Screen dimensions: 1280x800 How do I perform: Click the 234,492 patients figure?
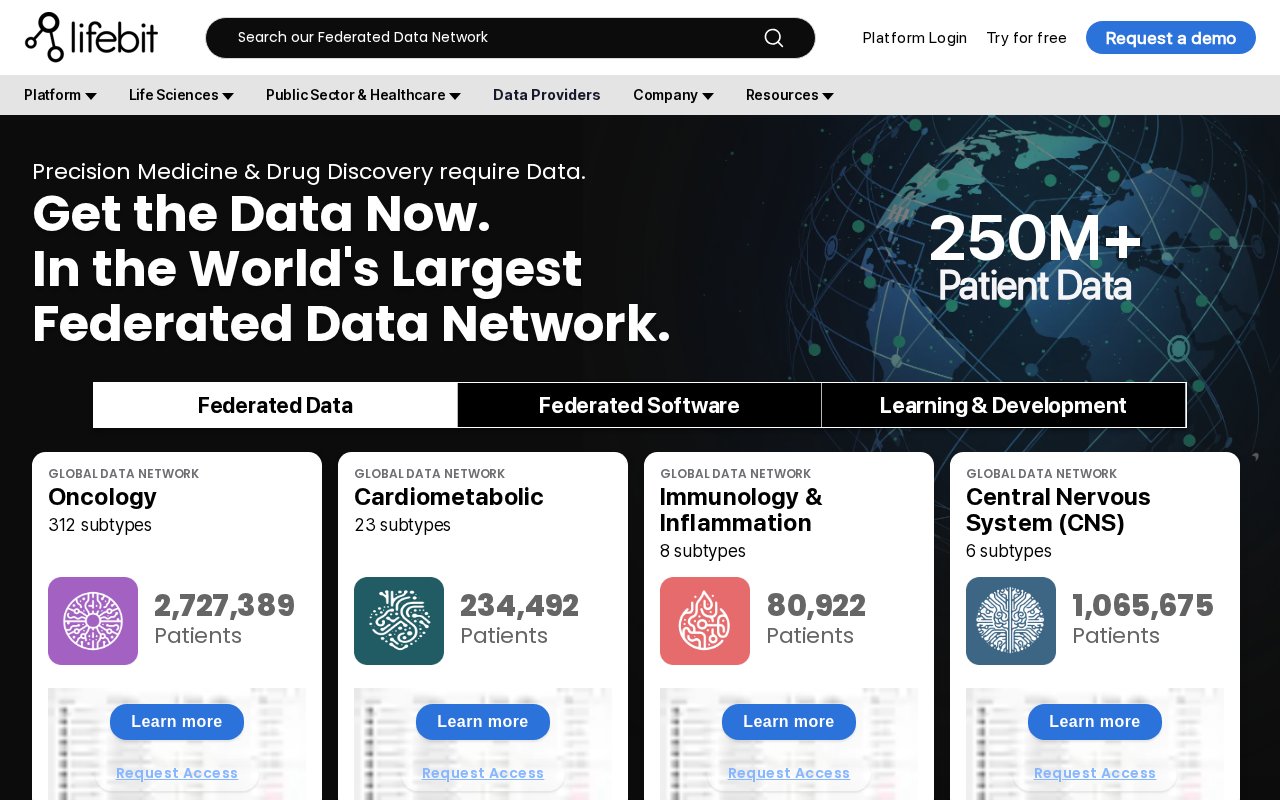519,606
